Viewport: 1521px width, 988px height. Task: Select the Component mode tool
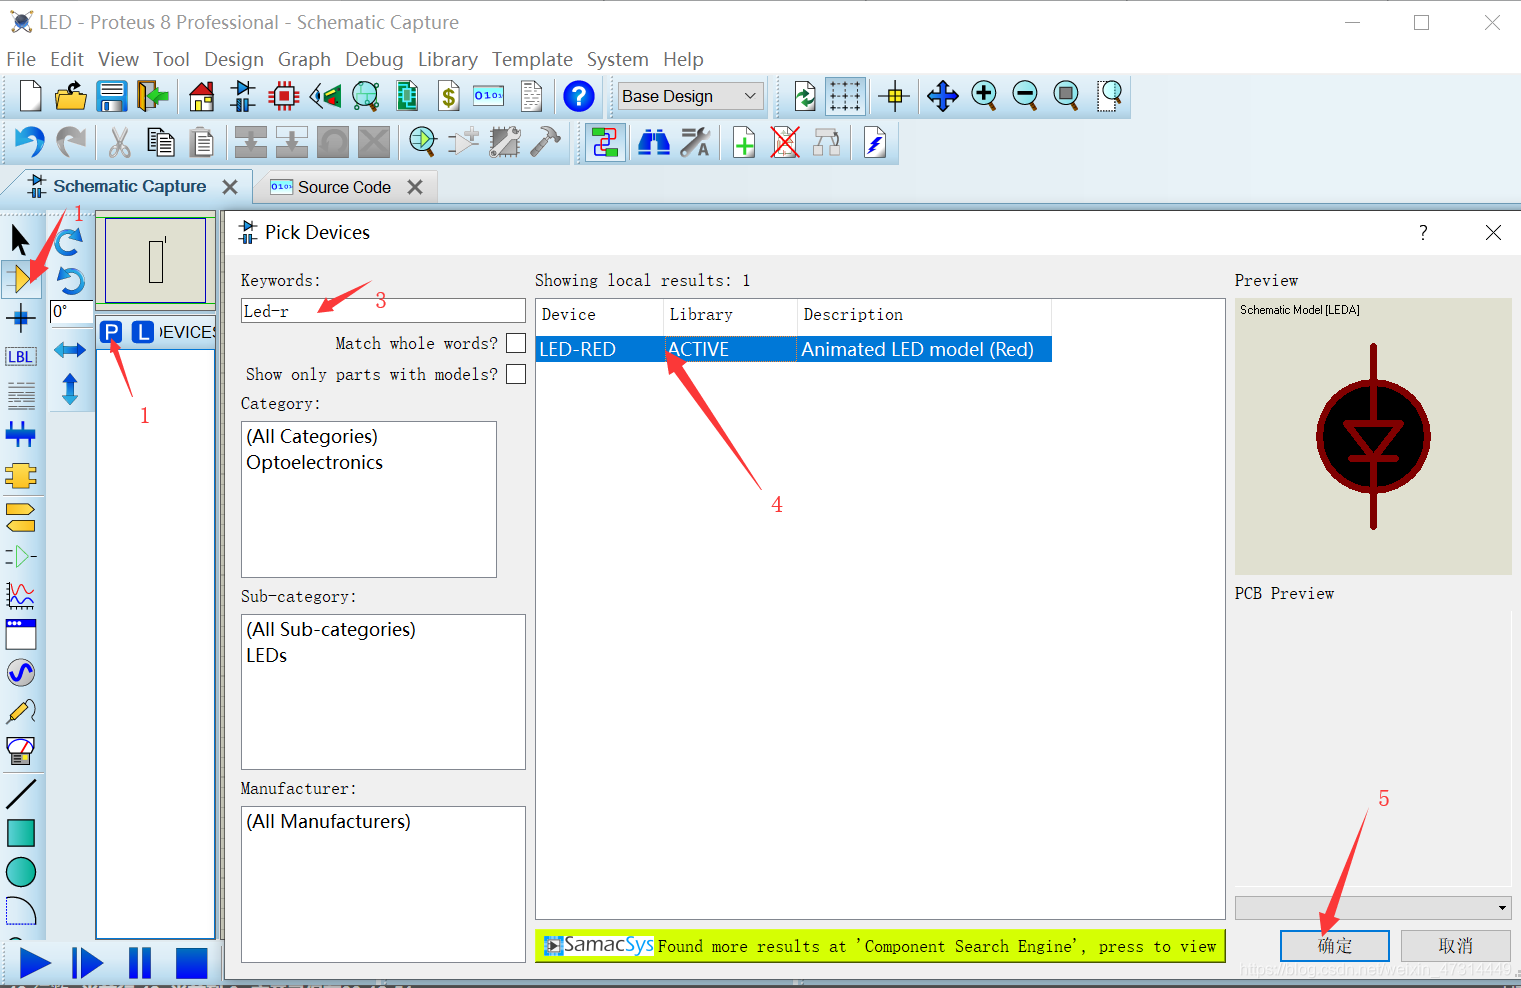coord(20,279)
